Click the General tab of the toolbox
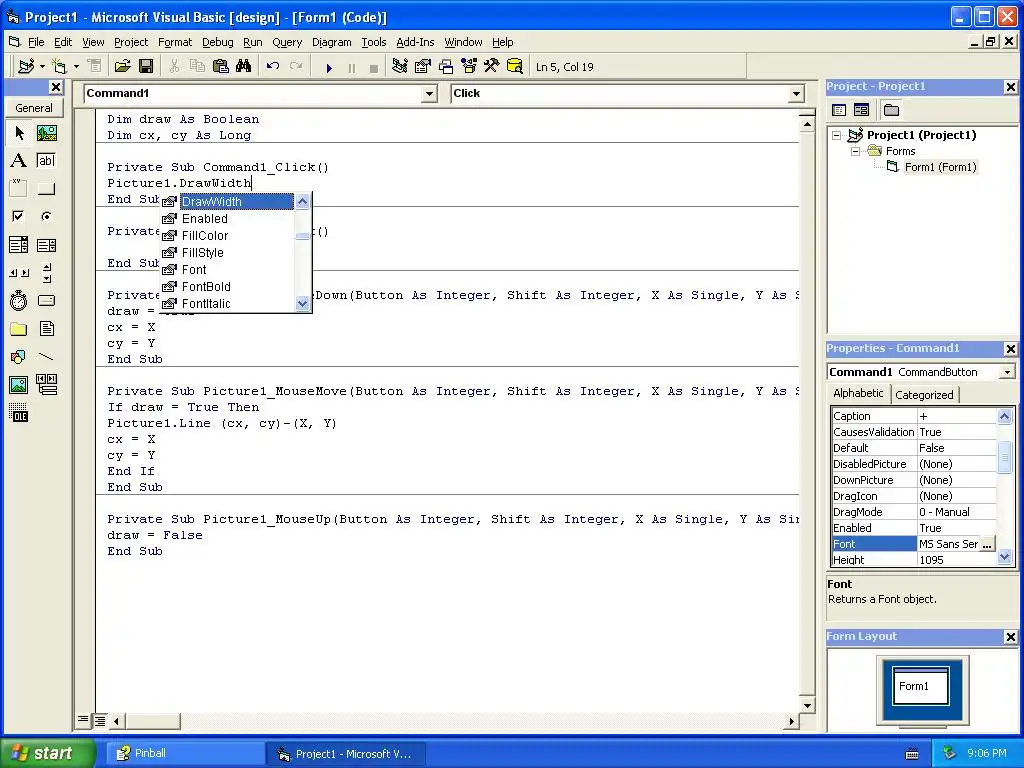Image resolution: width=1024 pixels, height=768 pixels. 34,108
